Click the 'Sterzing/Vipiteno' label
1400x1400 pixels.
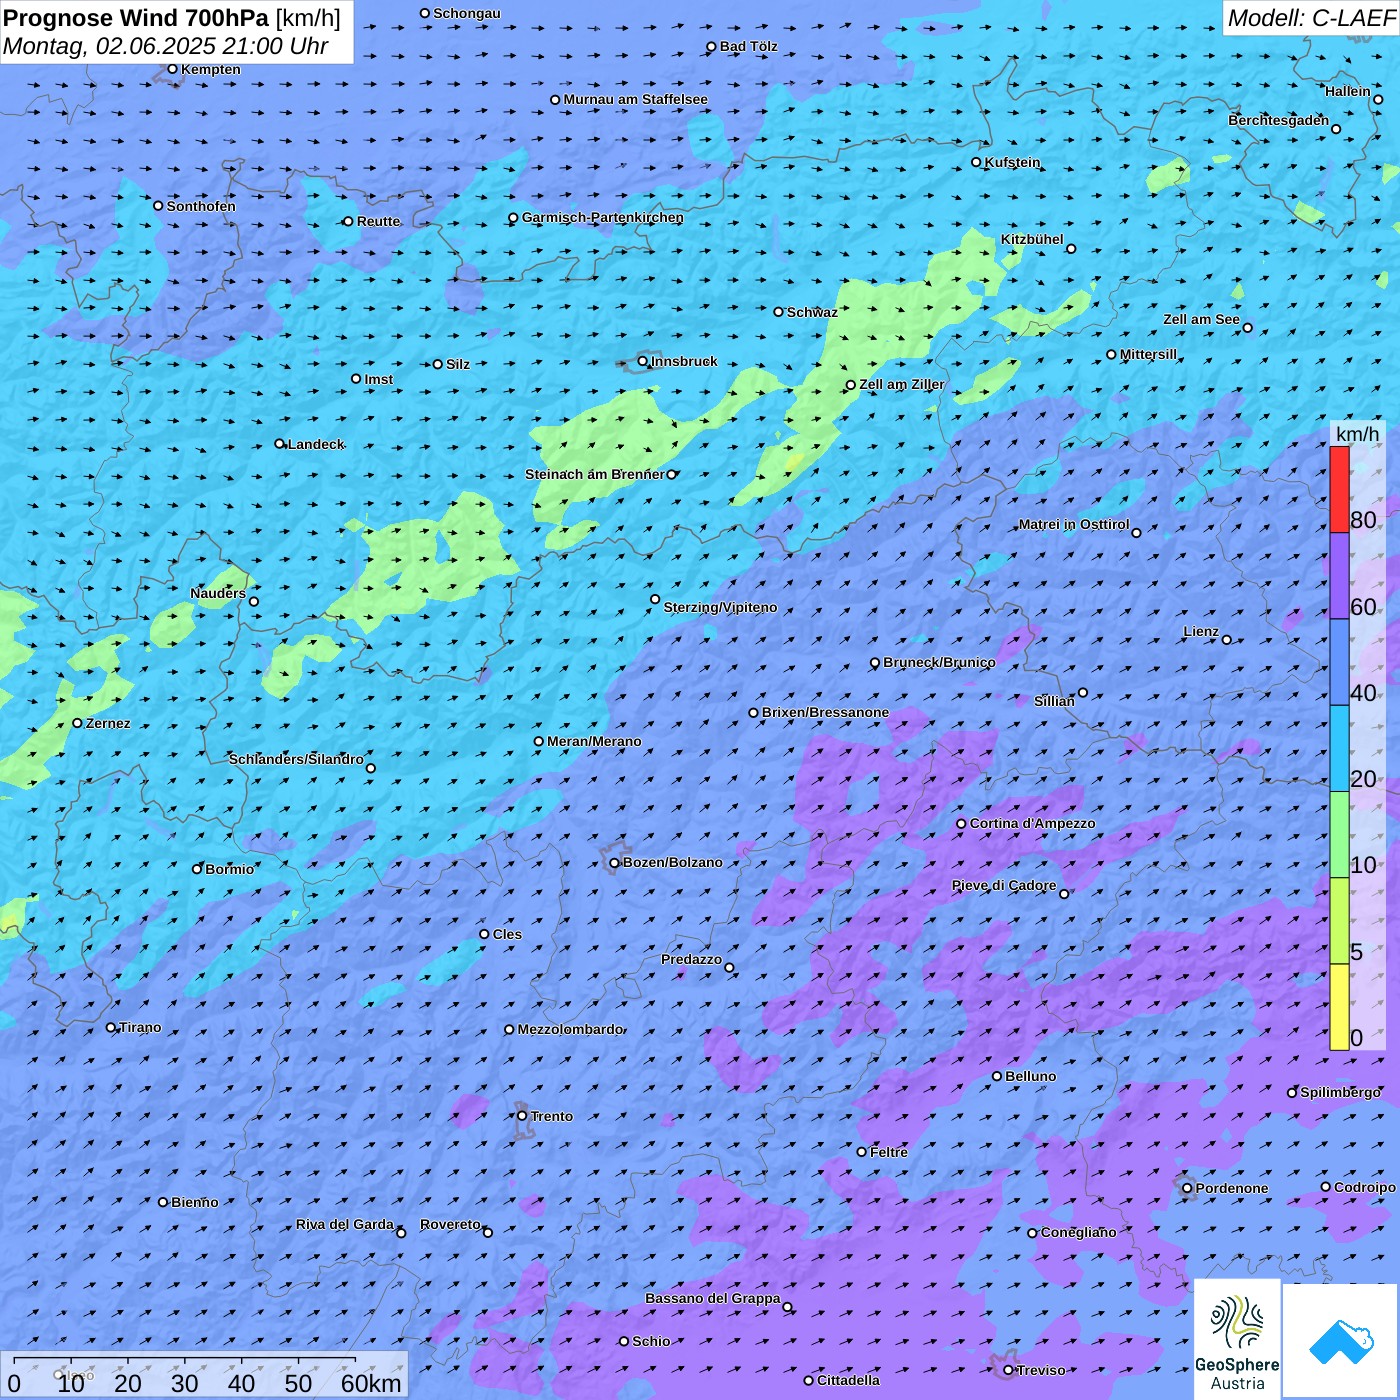720,607
